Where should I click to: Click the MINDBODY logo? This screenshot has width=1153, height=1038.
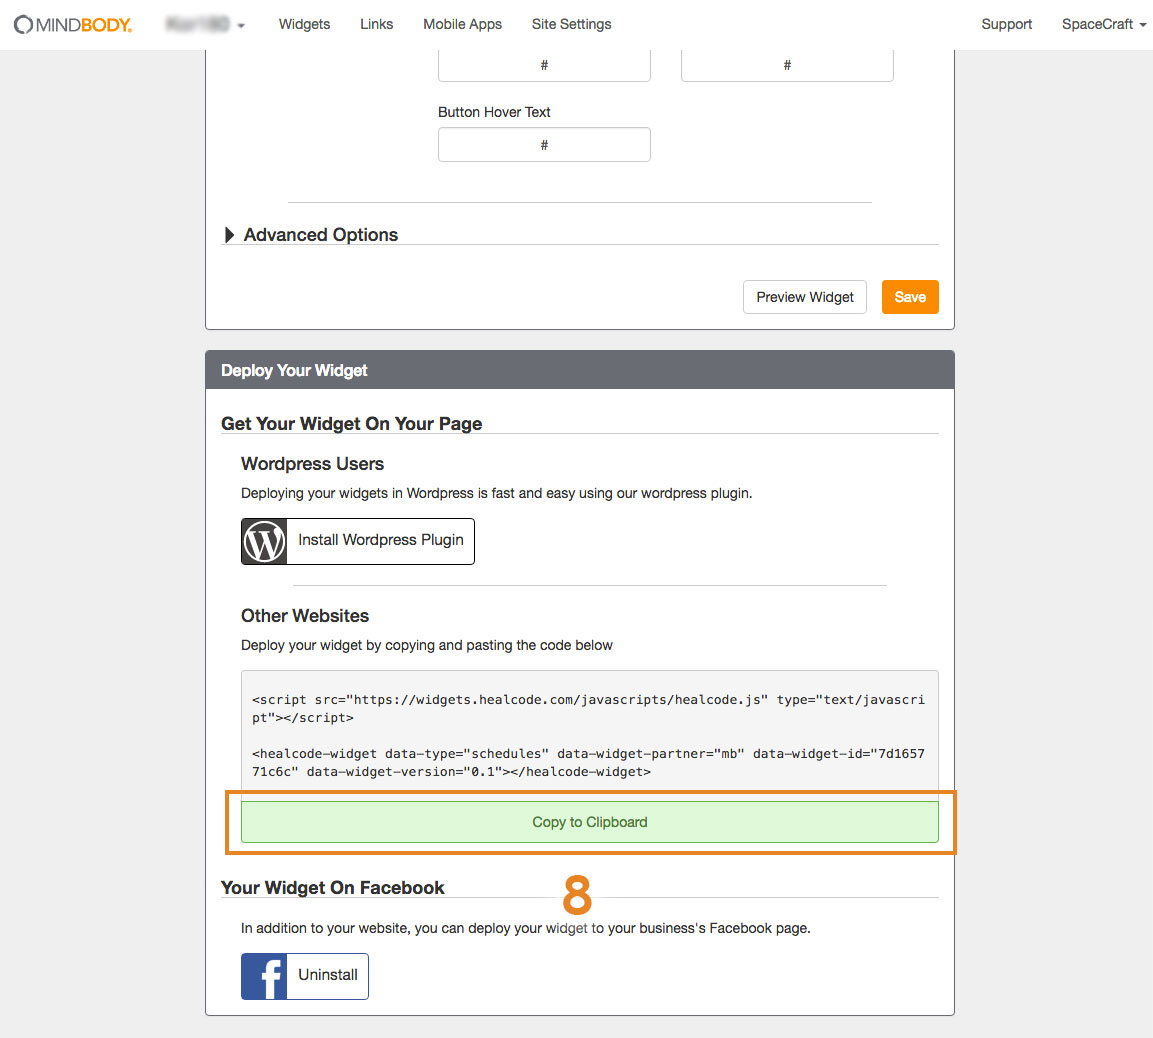point(73,24)
